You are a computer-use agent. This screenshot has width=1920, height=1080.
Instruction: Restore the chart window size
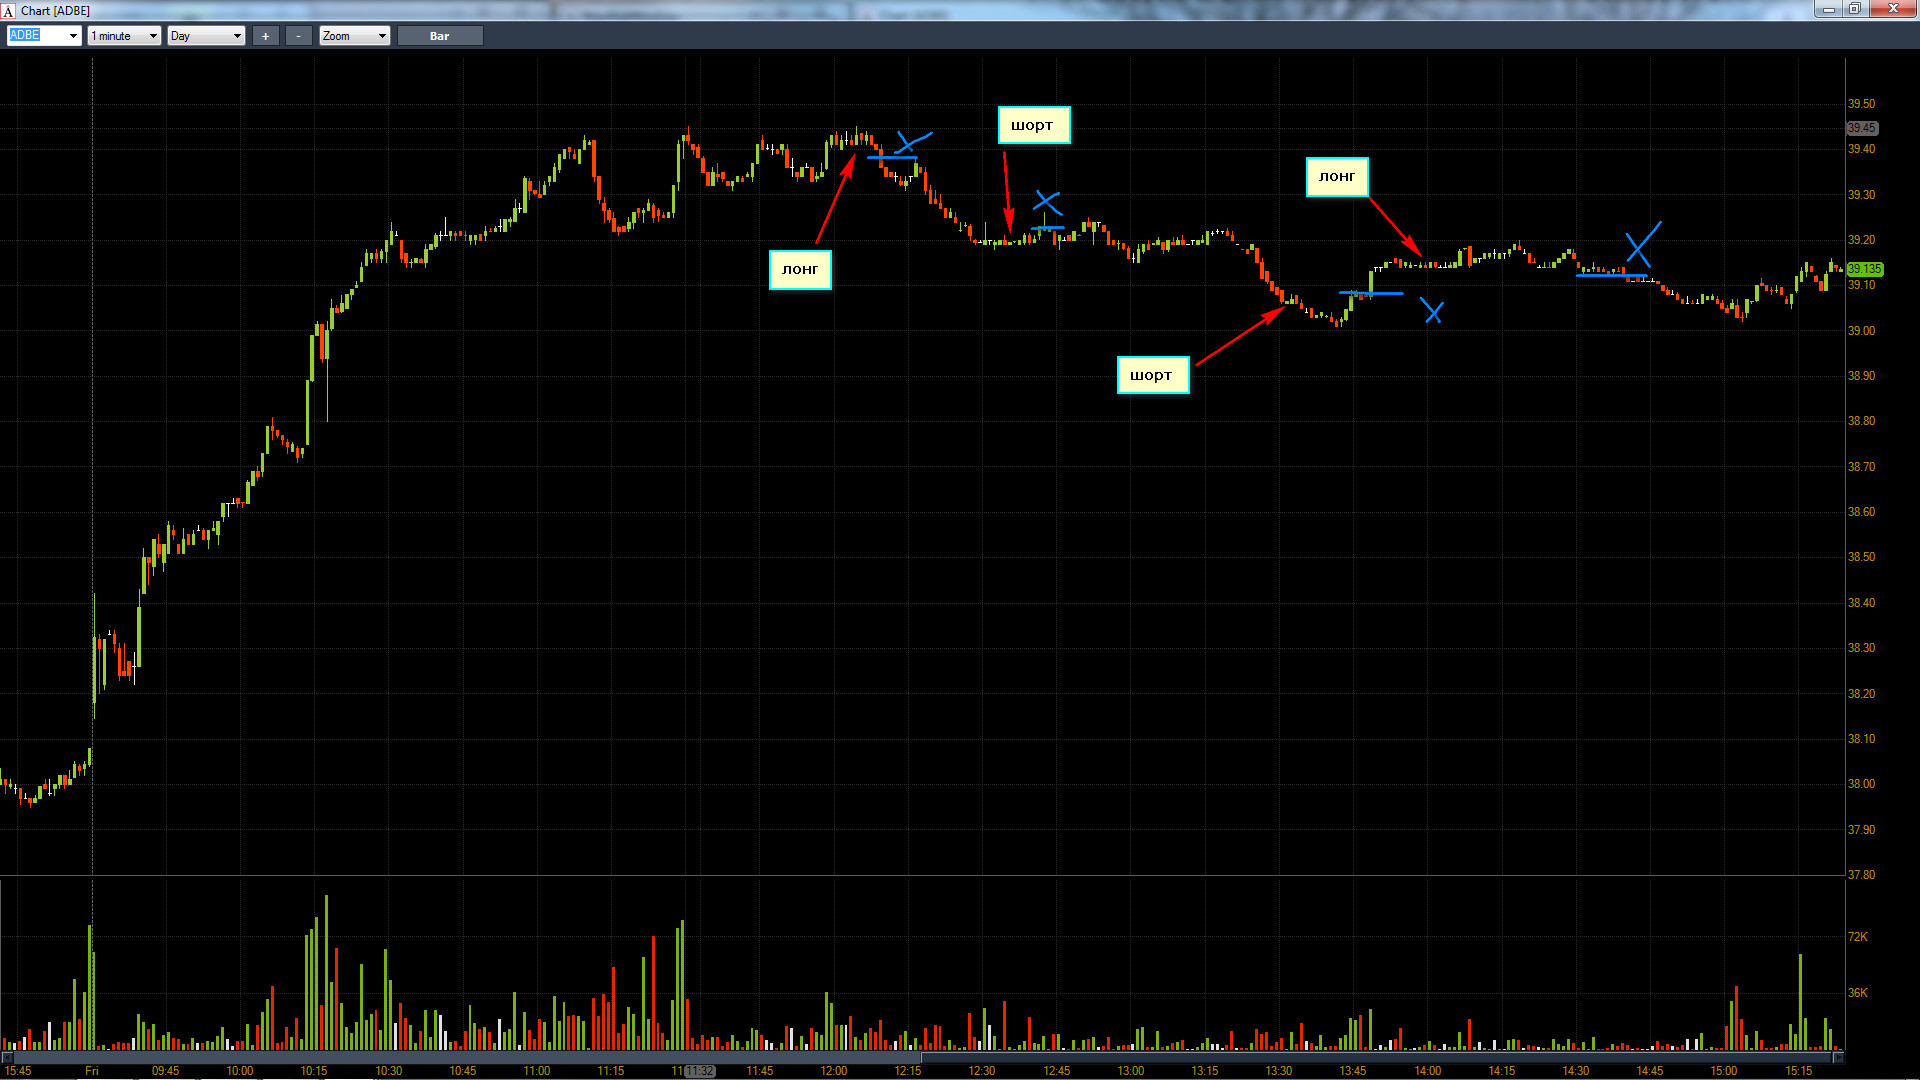coord(1854,9)
